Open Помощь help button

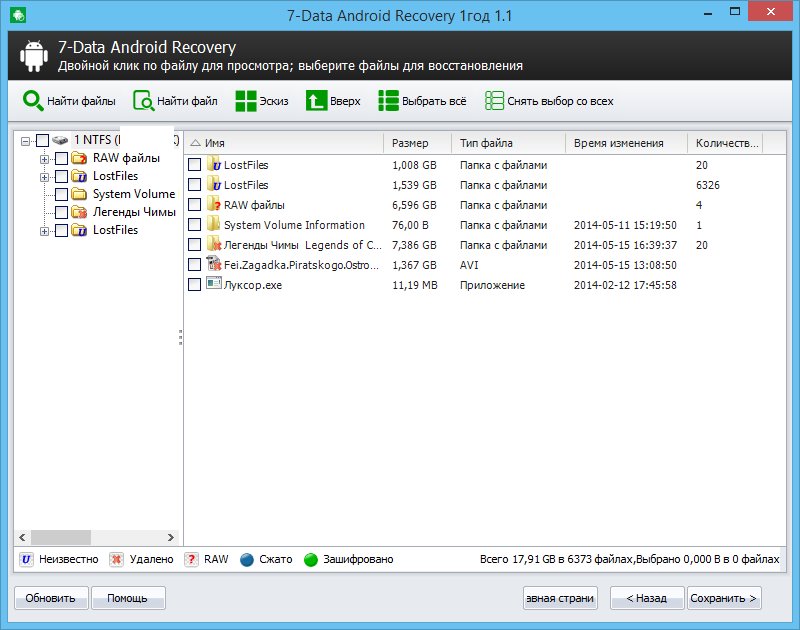(x=128, y=598)
